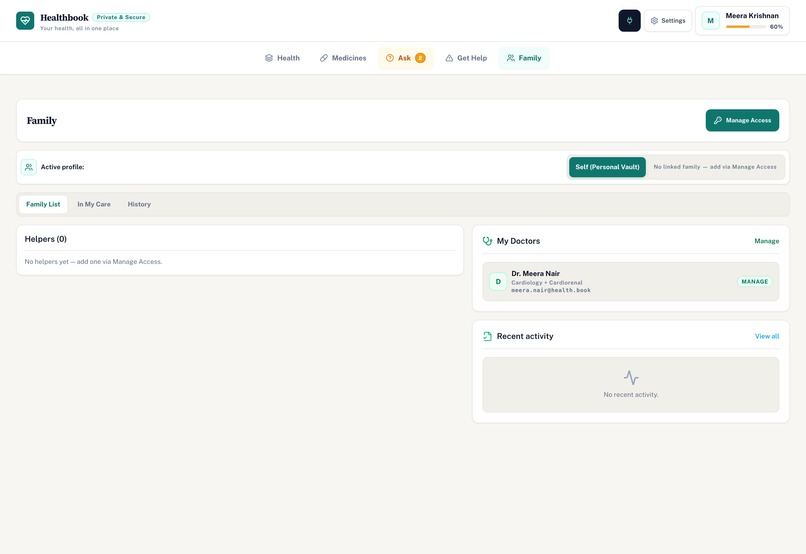806x554 pixels.
Task: Click the dark plug icon button
Action: [x=629, y=21]
